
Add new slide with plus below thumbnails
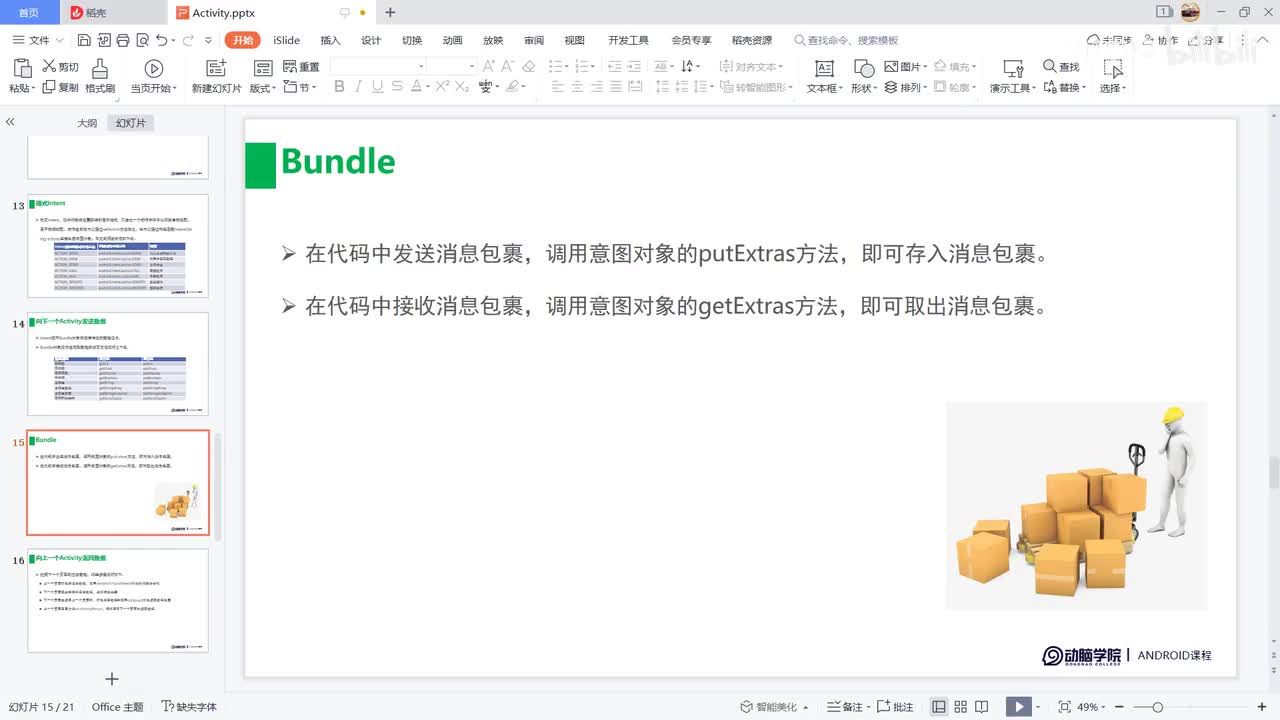(x=112, y=679)
